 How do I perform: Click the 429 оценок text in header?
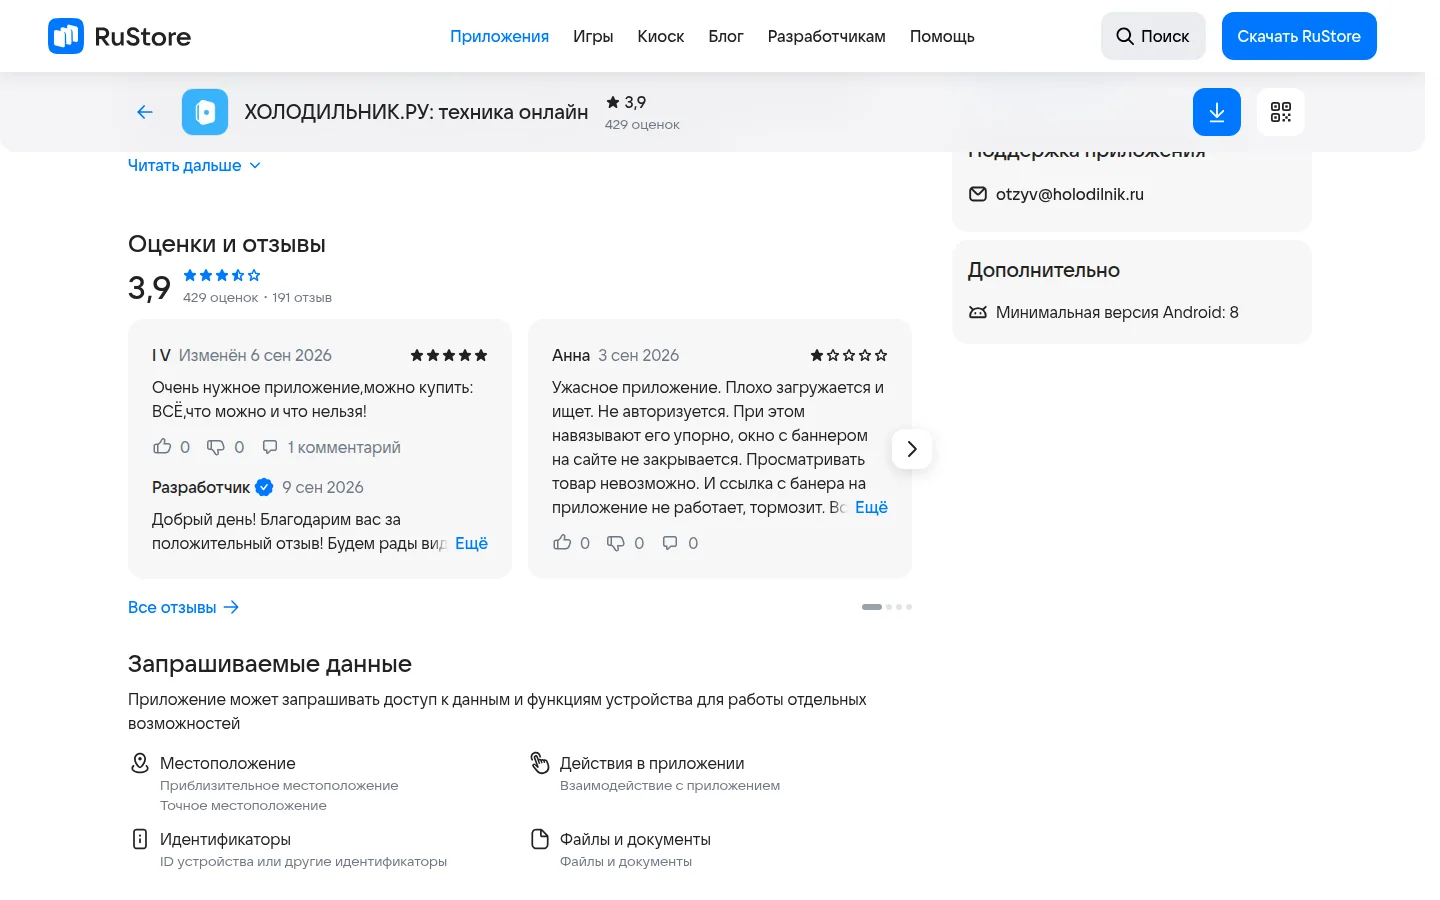642,124
